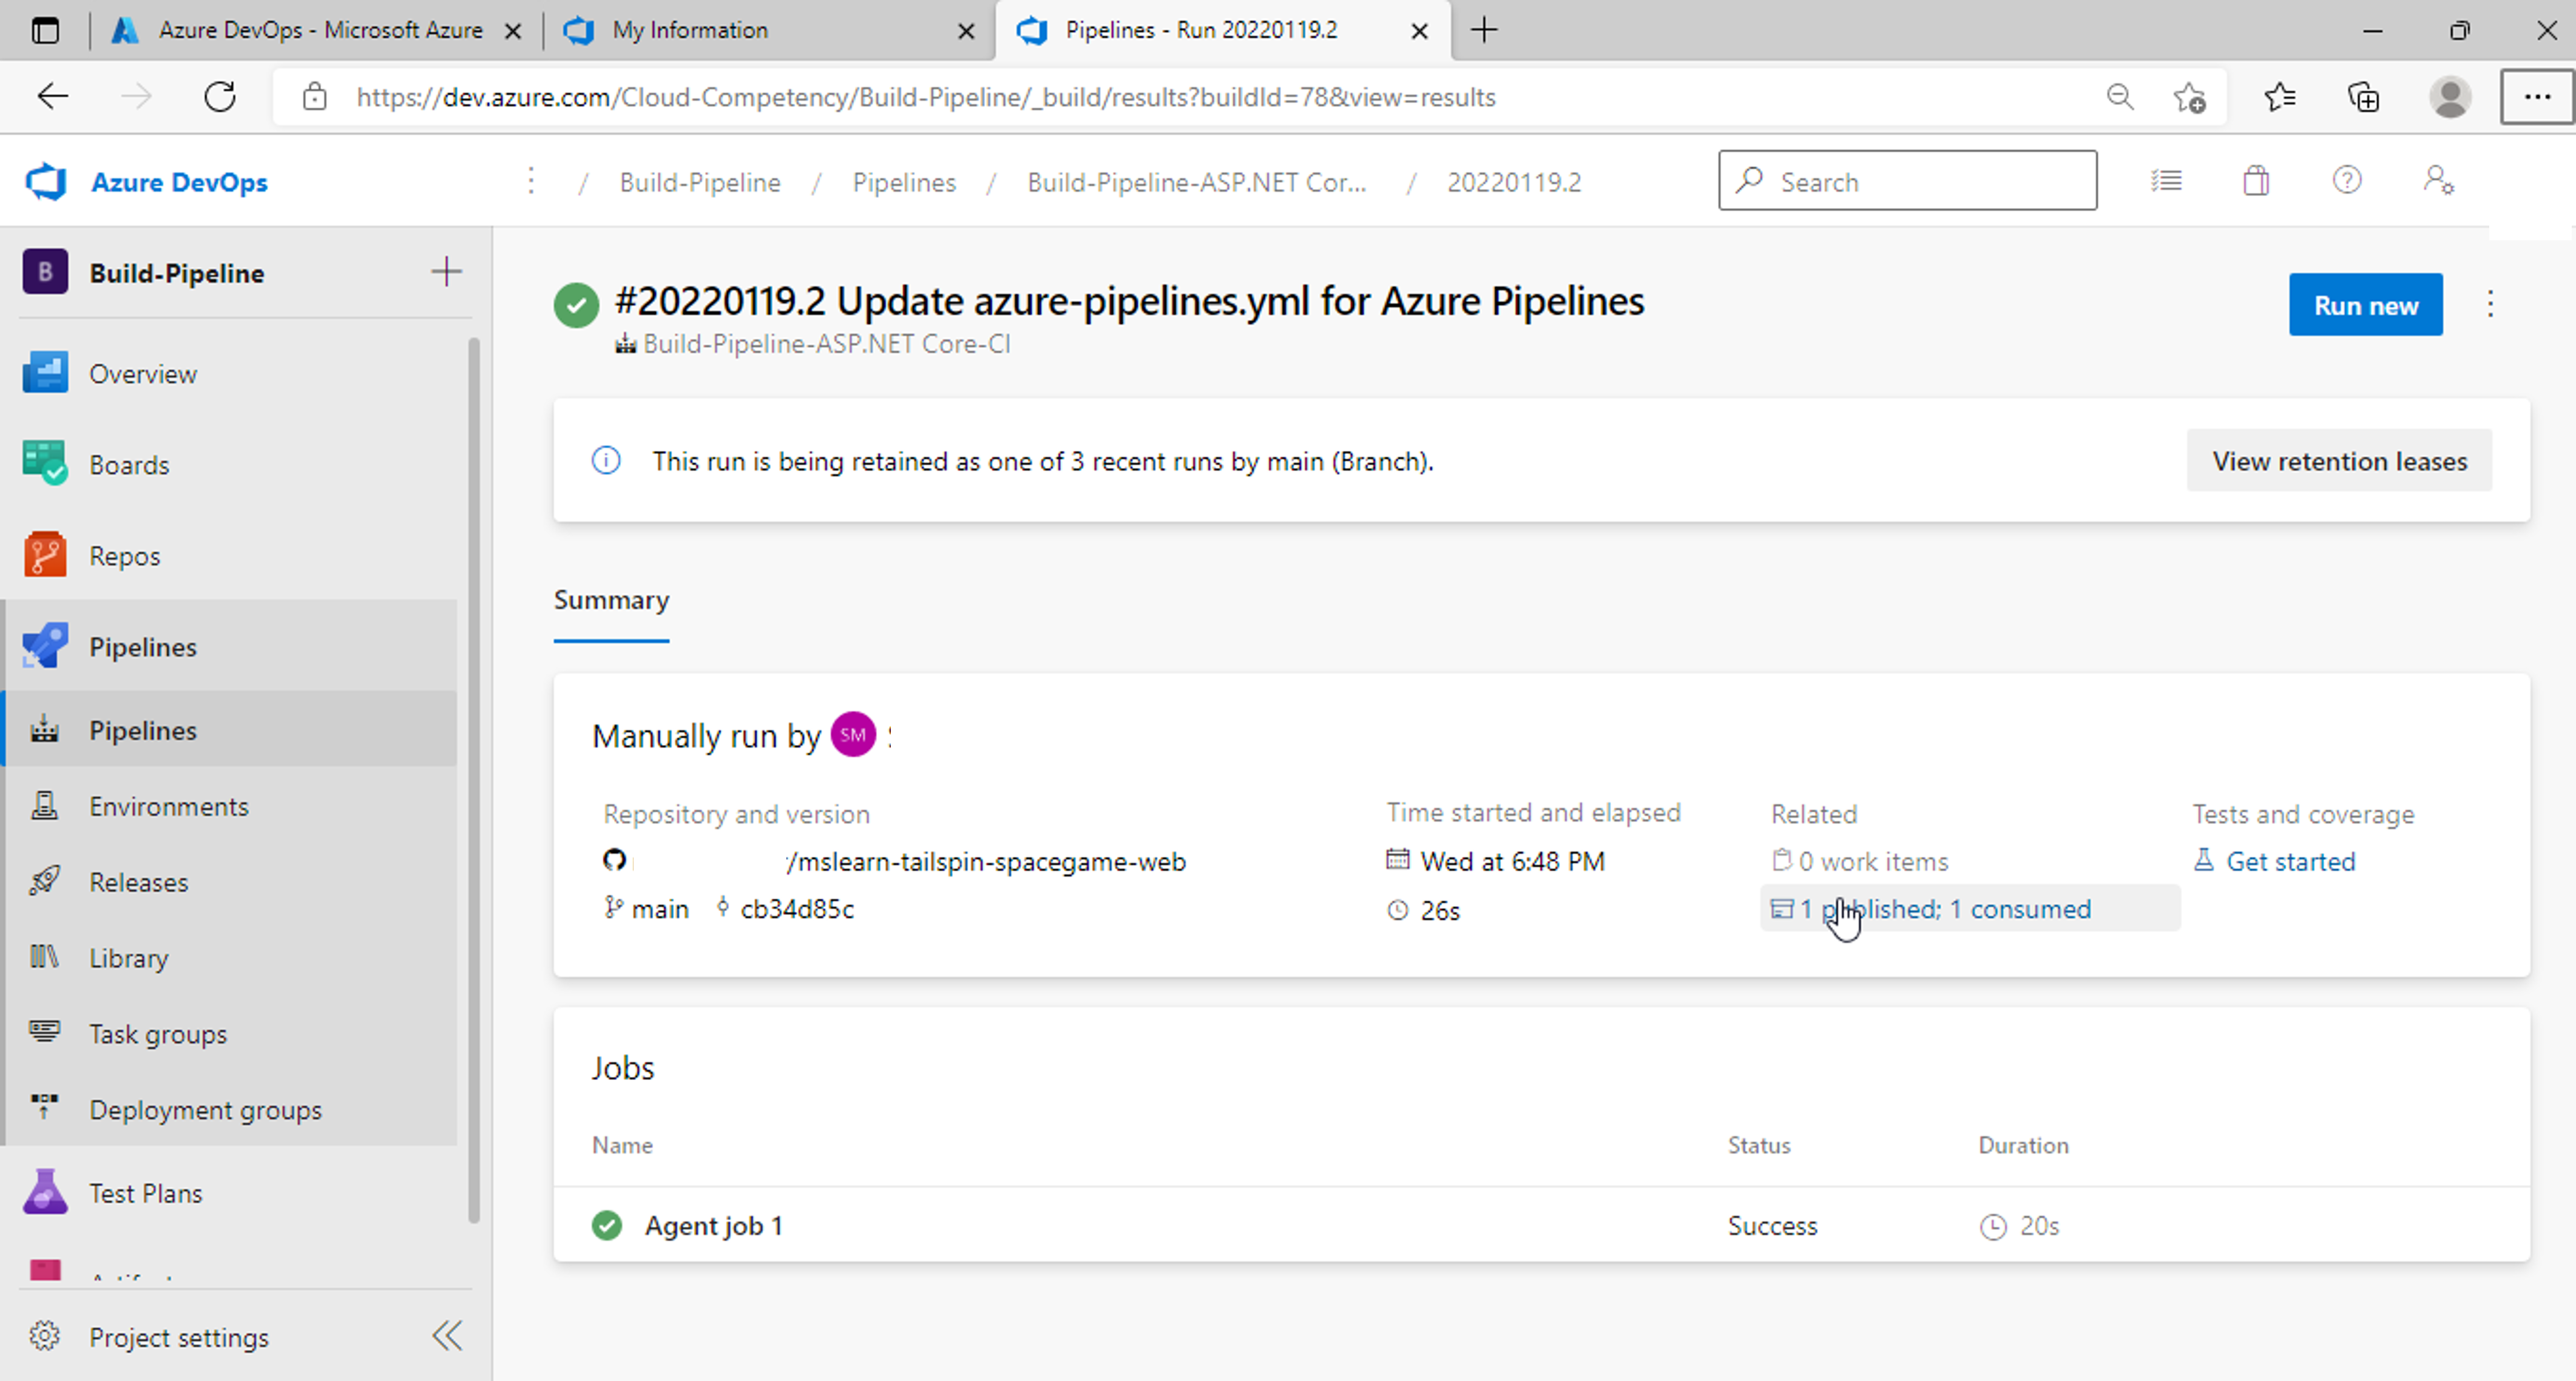This screenshot has height=1381, width=2576.
Task: Click the tab actions menu icon
Action: coord(45,31)
